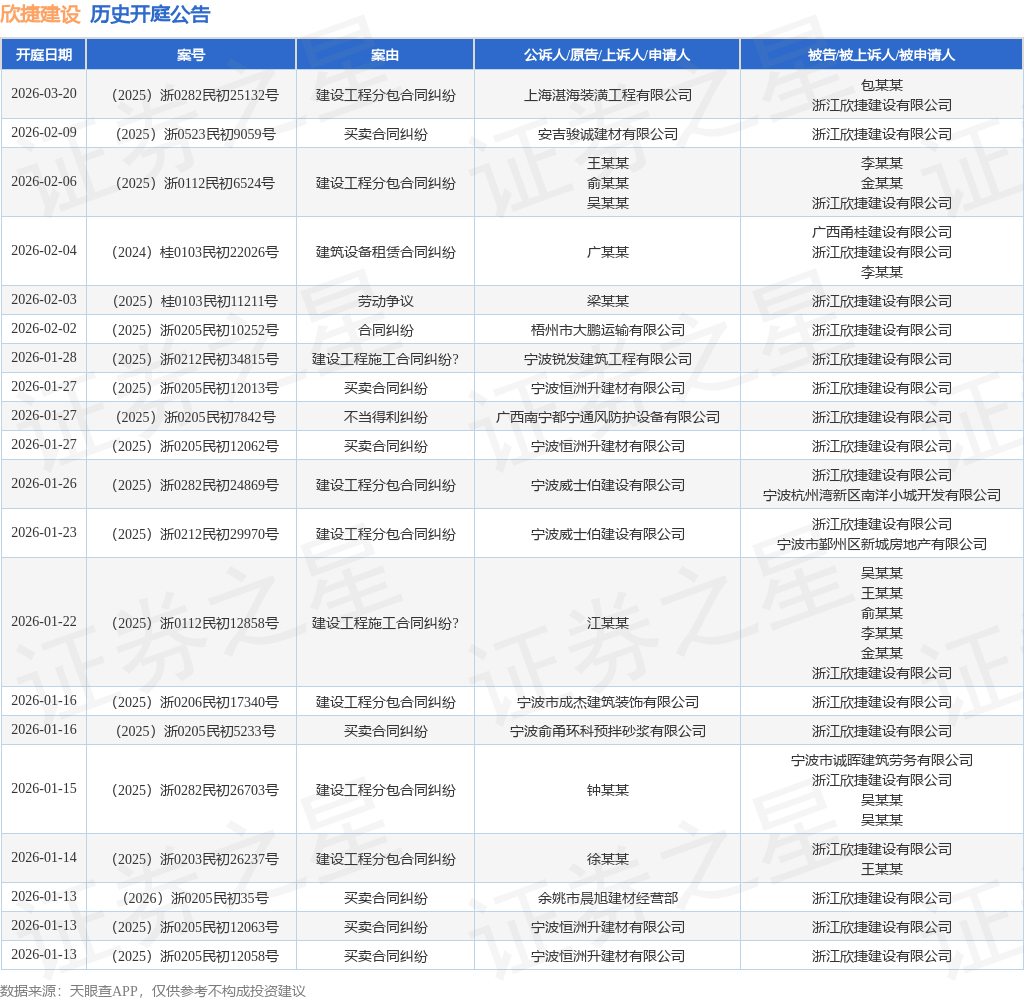Click defendant 宁波市诚晖建筑劳务有限公司
The image size is (1024, 1000).
882,760
